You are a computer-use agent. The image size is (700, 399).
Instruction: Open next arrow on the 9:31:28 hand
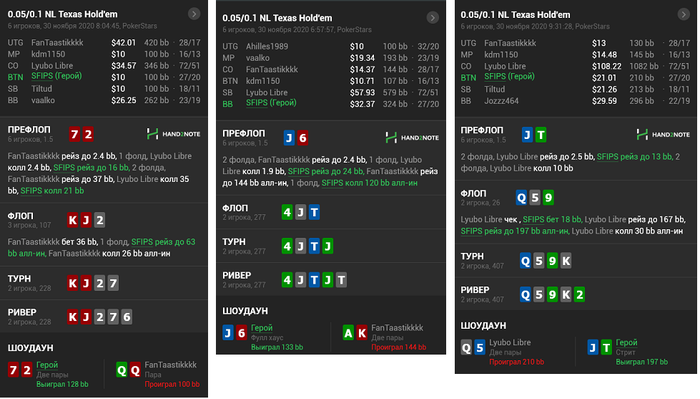[x=683, y=14]
